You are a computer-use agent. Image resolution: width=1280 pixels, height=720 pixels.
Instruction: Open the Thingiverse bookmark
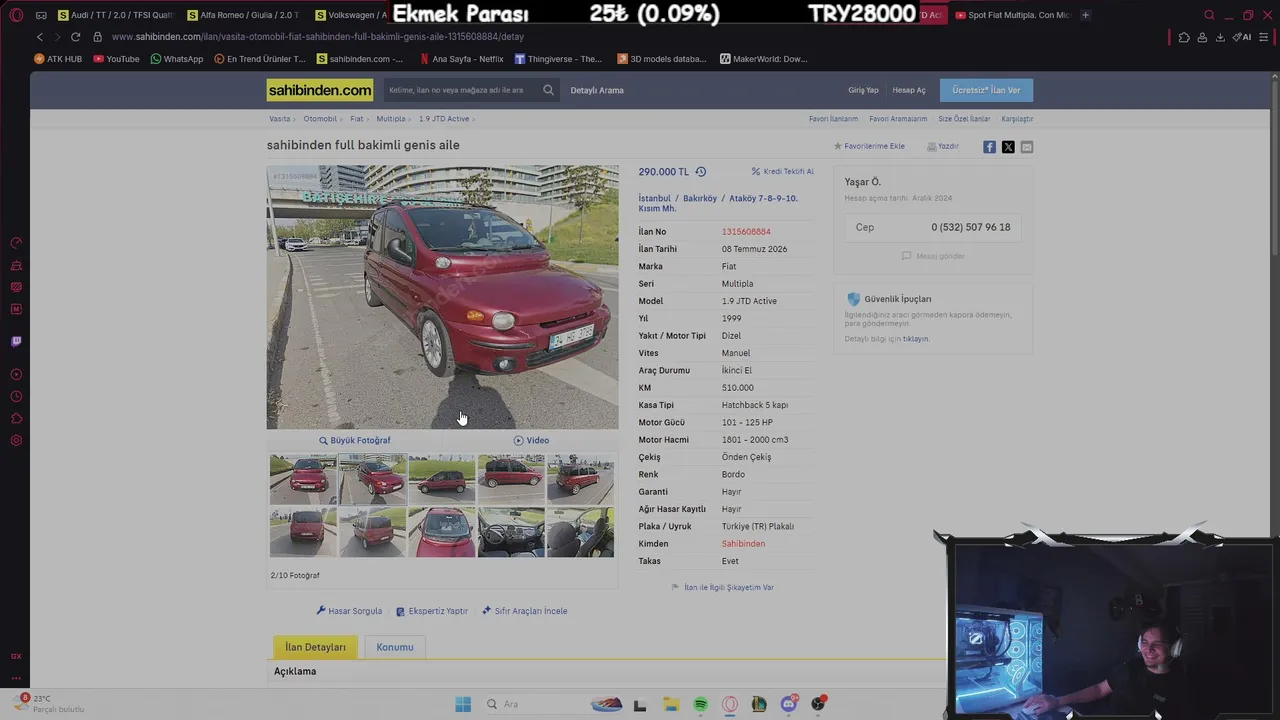click(x=558, y=59)
